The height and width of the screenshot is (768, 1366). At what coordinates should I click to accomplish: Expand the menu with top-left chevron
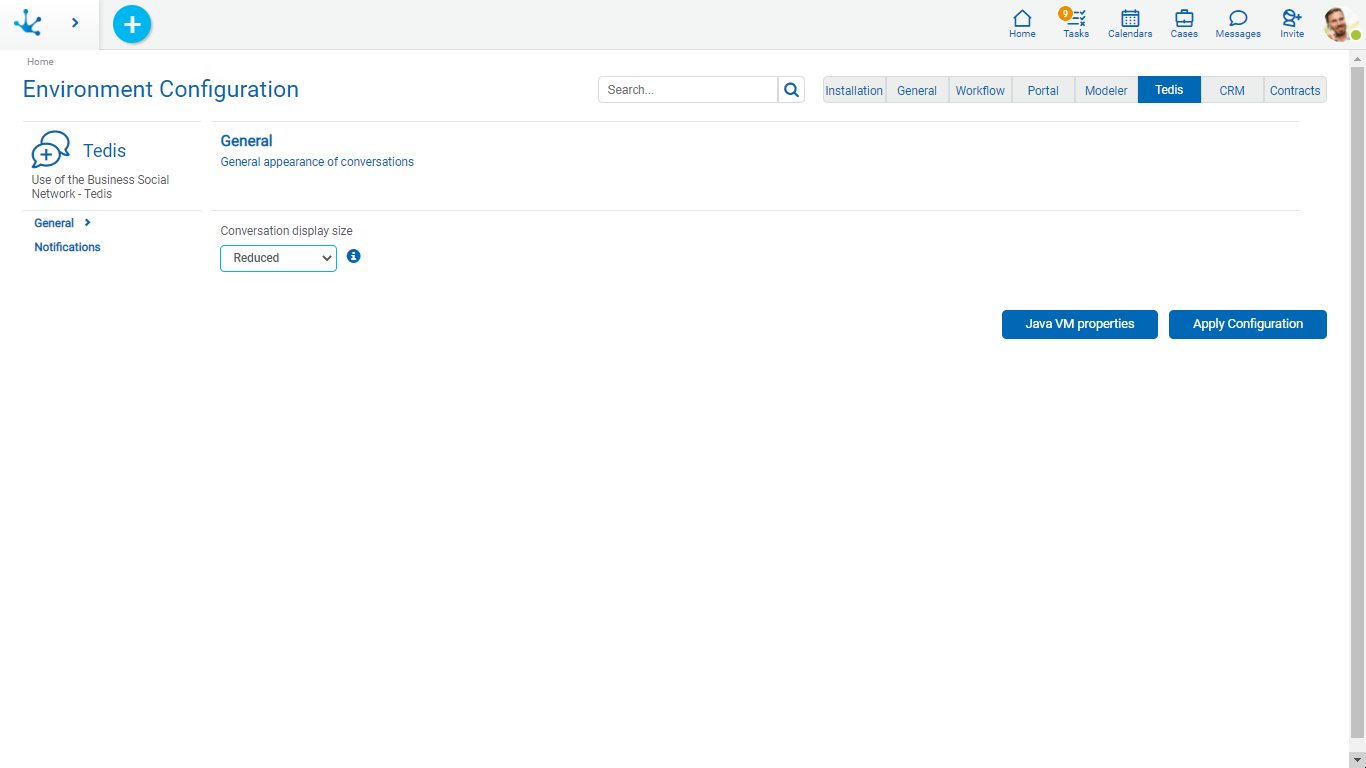coord(75,23)
